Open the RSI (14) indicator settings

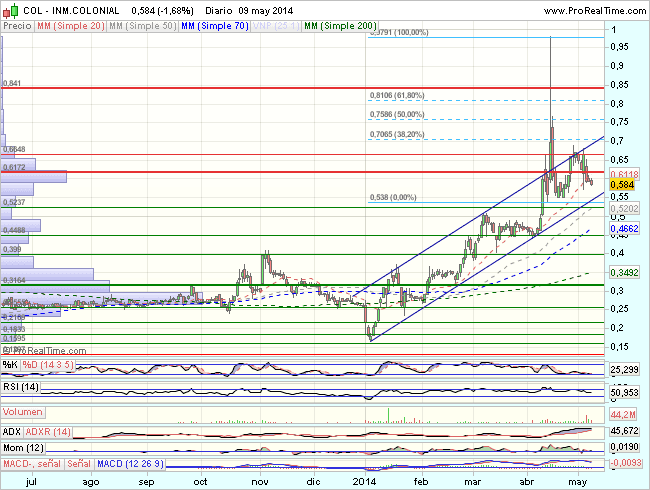pos(20,387)
